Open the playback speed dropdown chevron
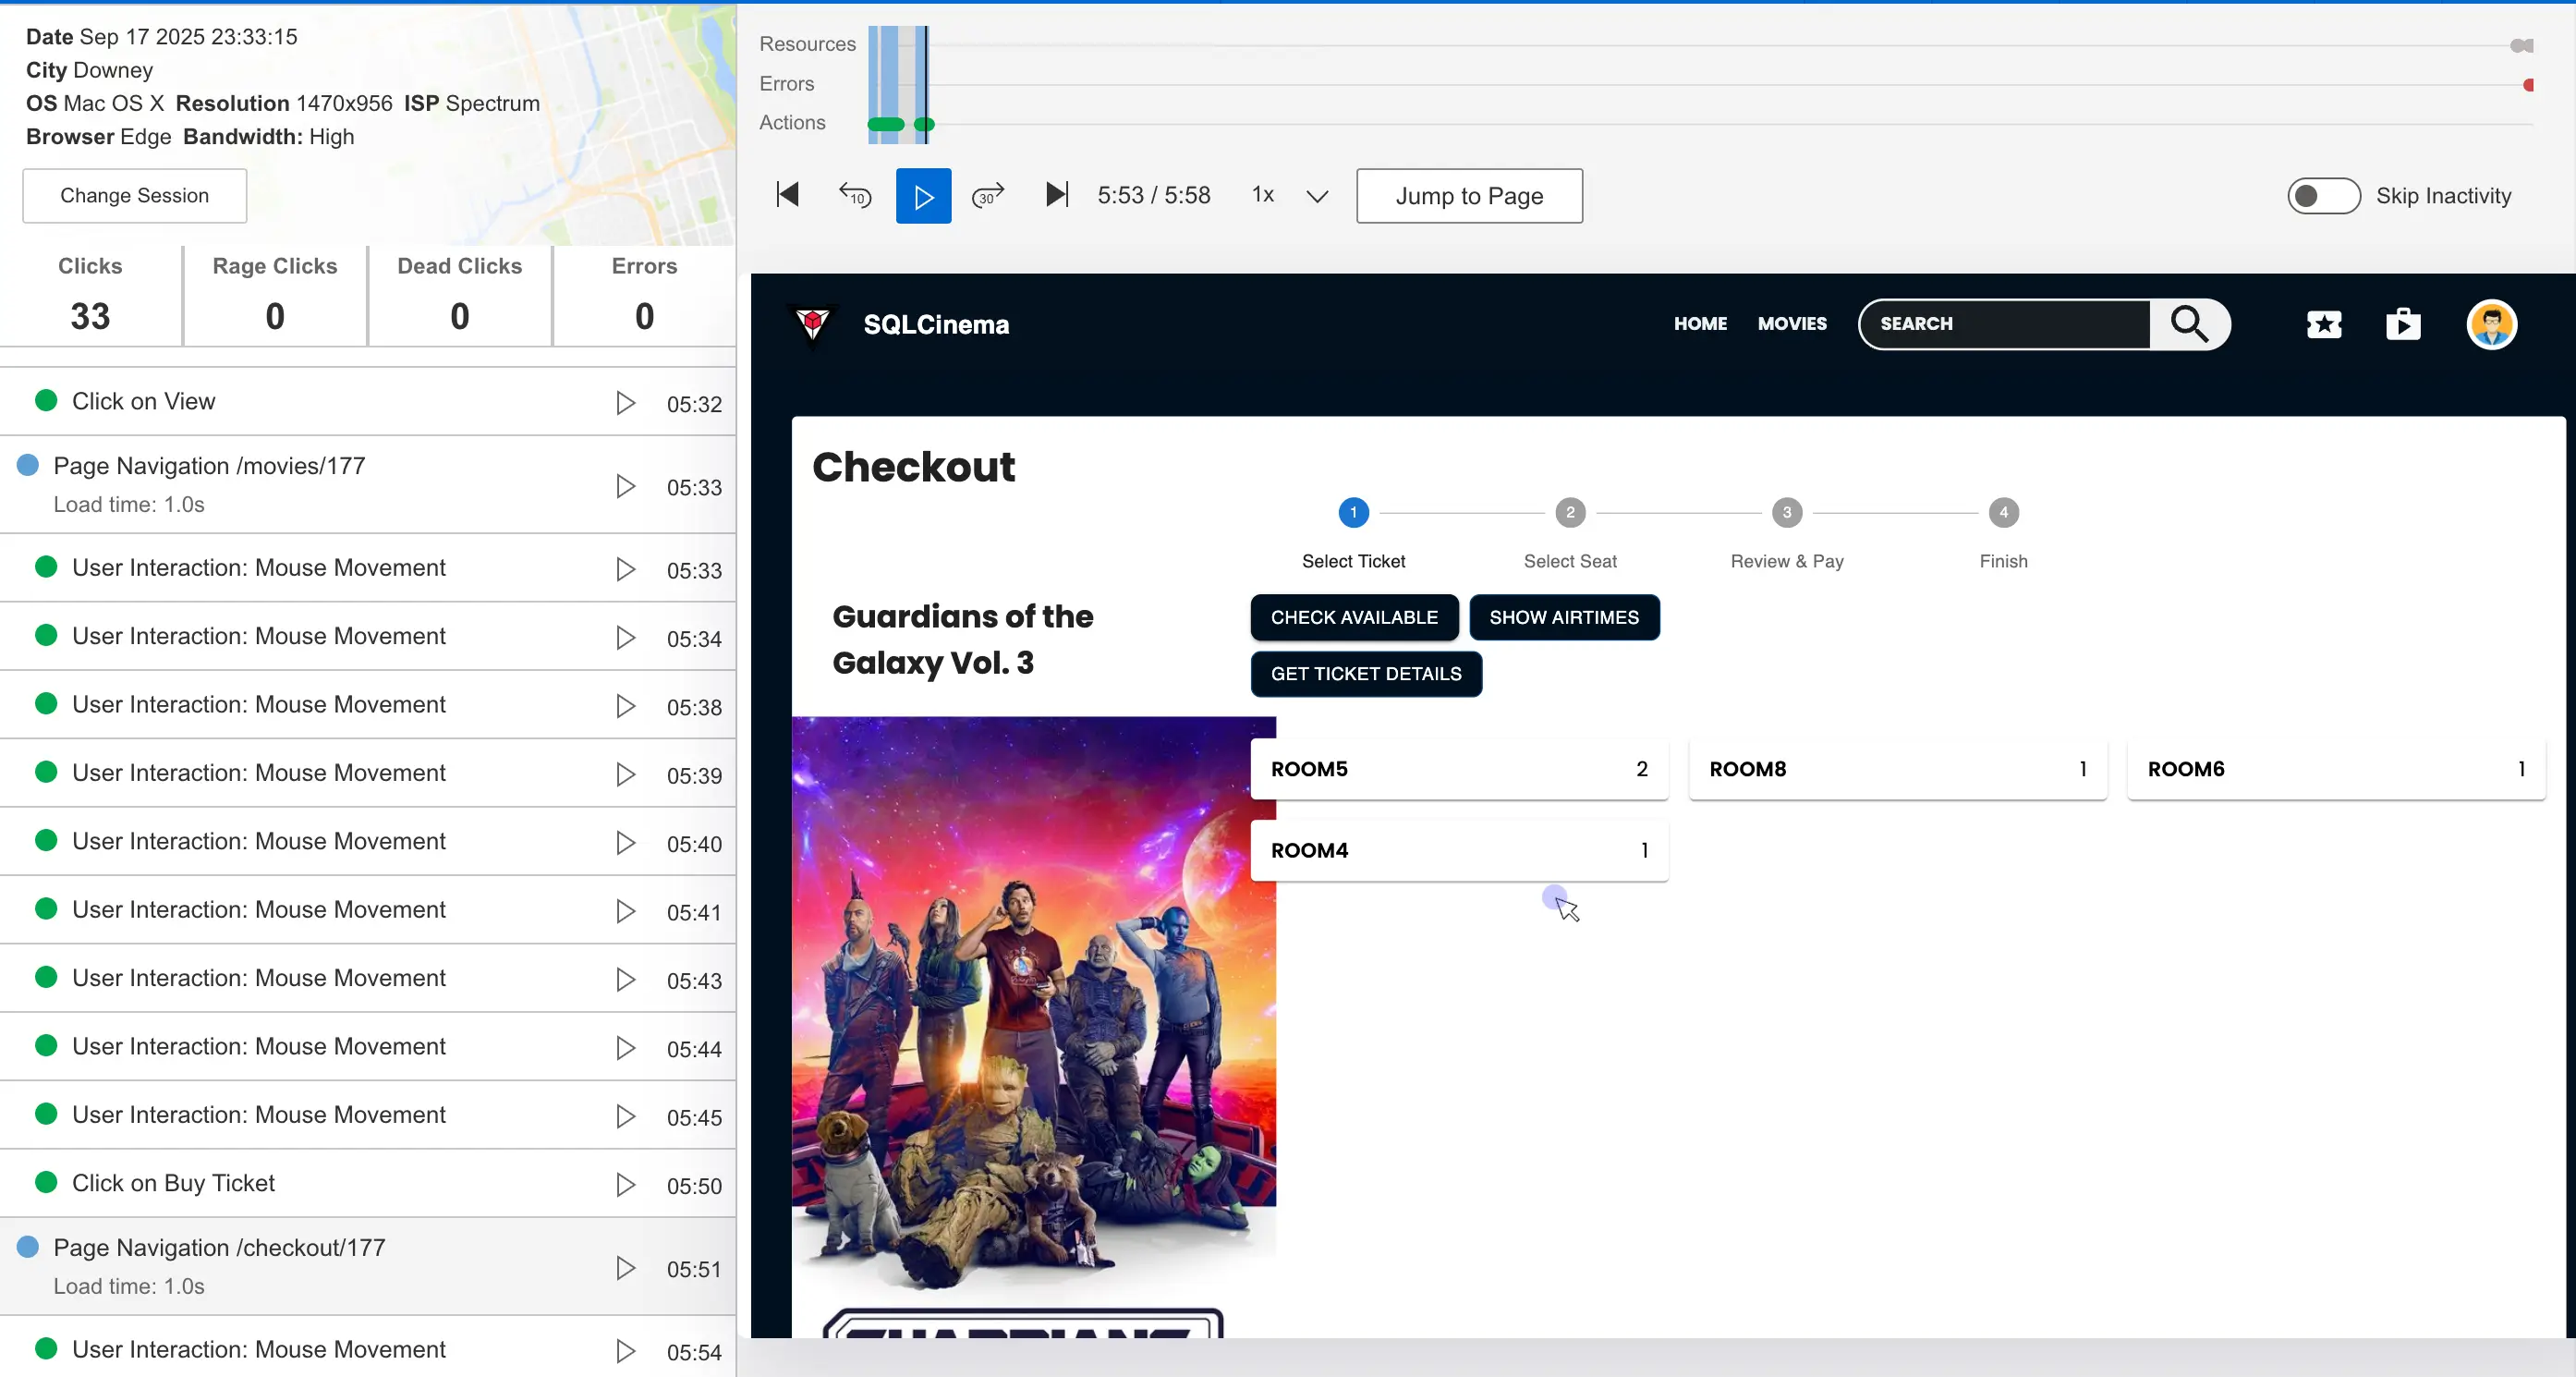Image resolution: width=2576 pixels, height=1377 pixels. coord(1317,196)
